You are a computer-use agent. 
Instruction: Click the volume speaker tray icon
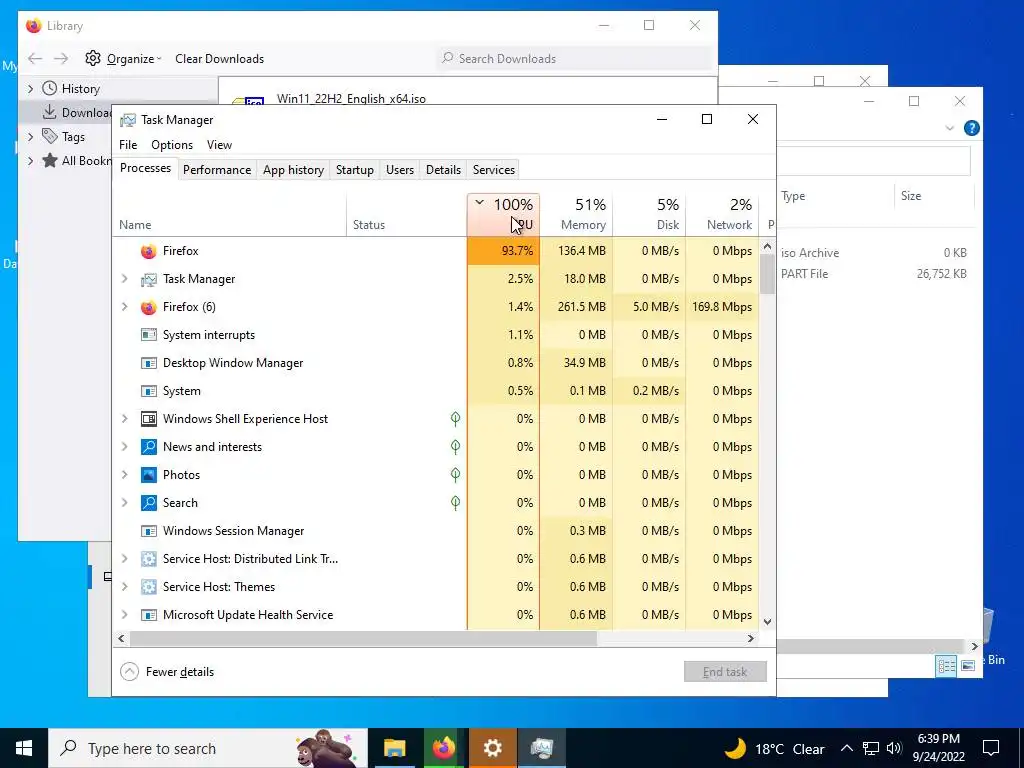click(895, 748)
